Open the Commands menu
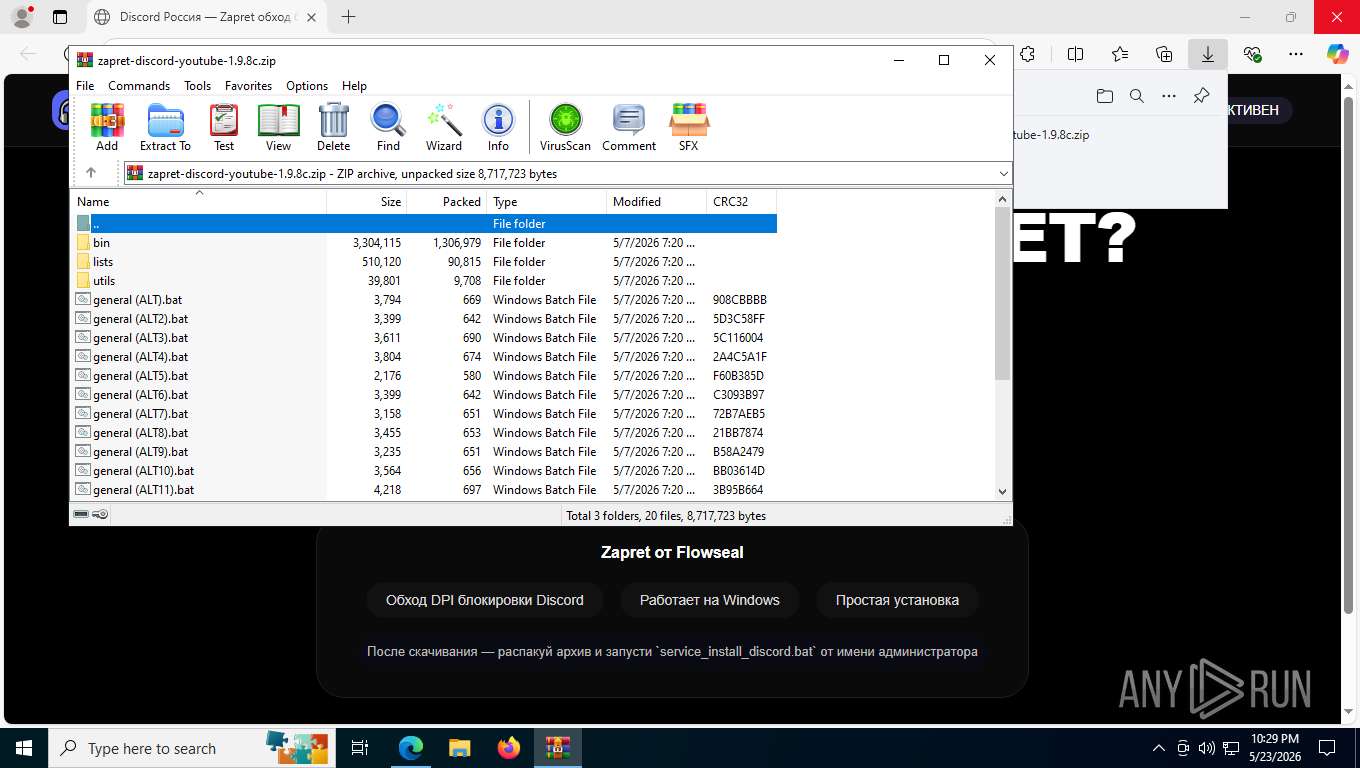 (x=139, y=86)
